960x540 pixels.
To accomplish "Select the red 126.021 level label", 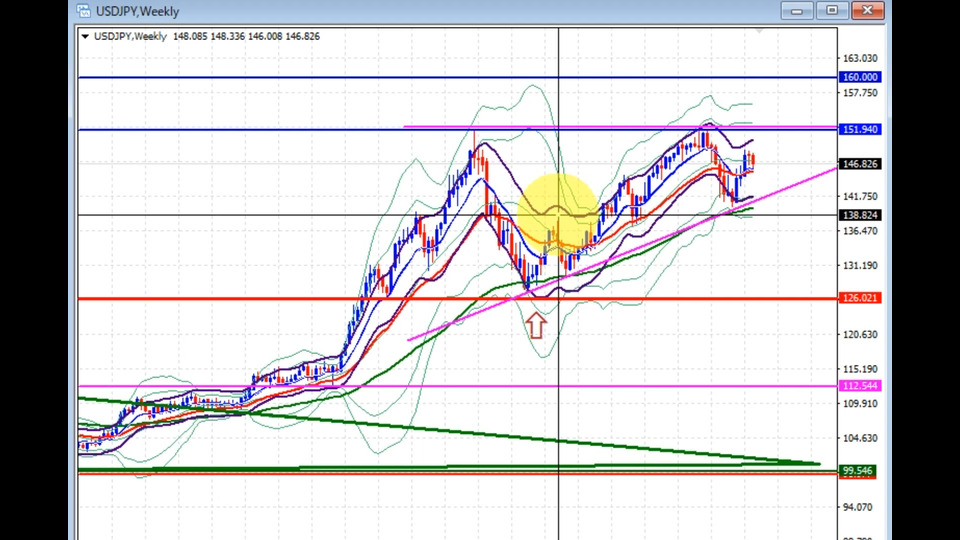I will coord(860,298).
